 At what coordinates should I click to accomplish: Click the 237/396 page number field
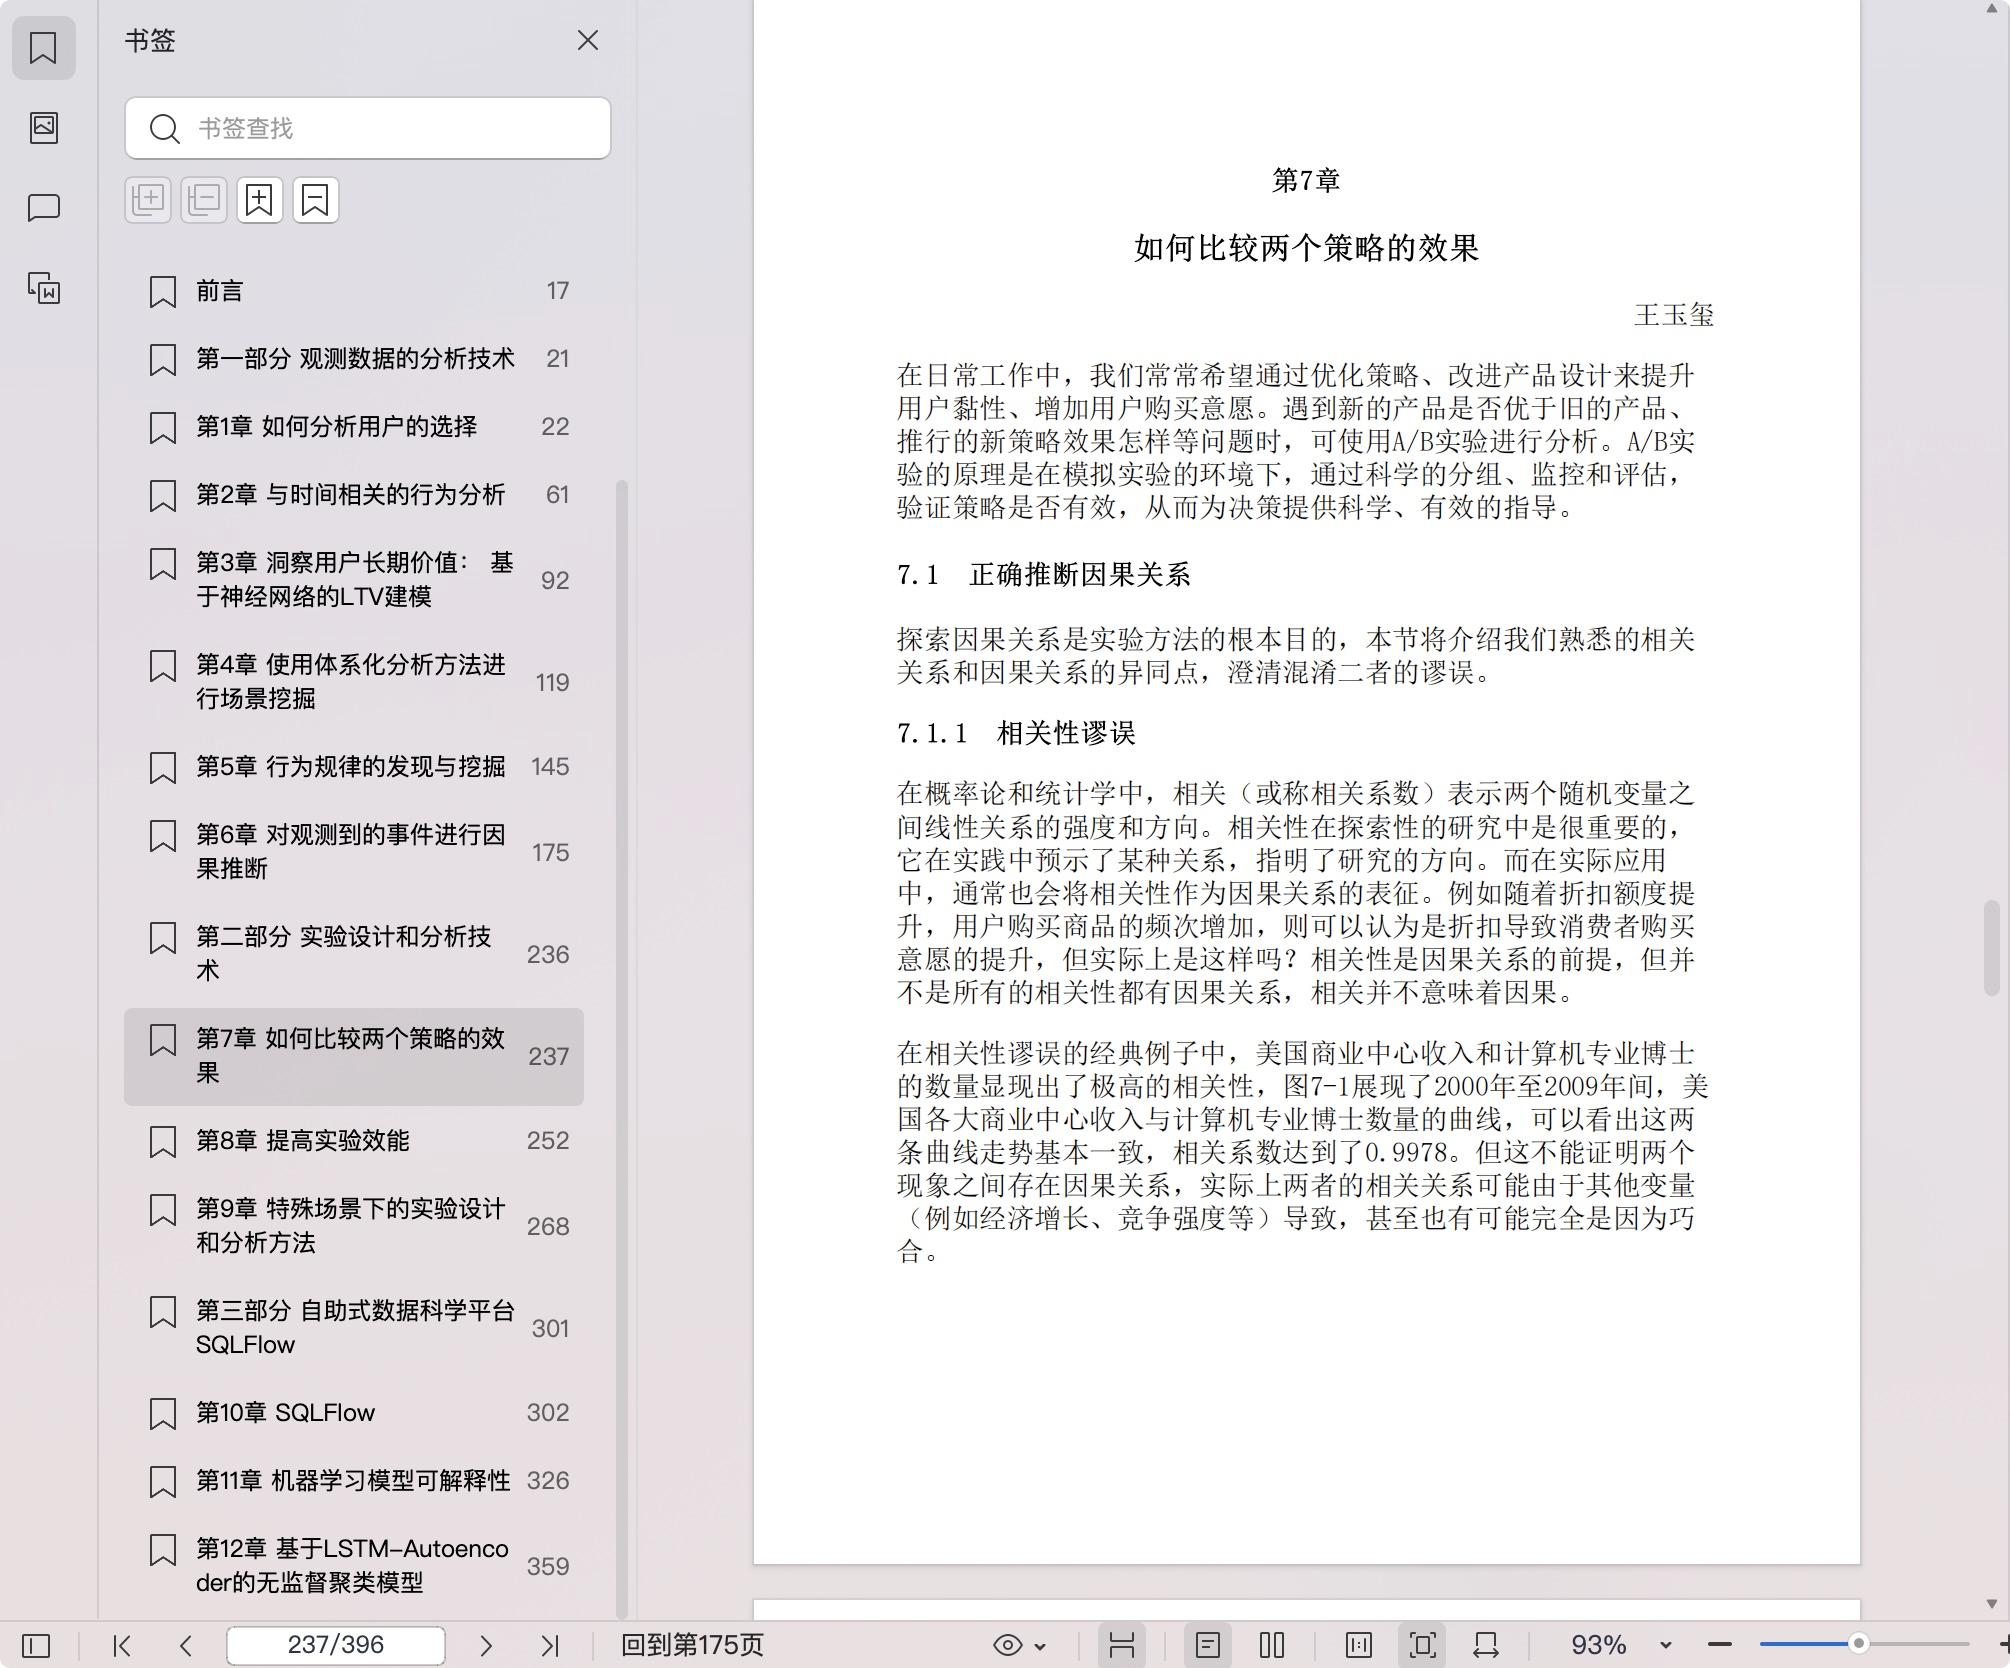pos(336,1645)
